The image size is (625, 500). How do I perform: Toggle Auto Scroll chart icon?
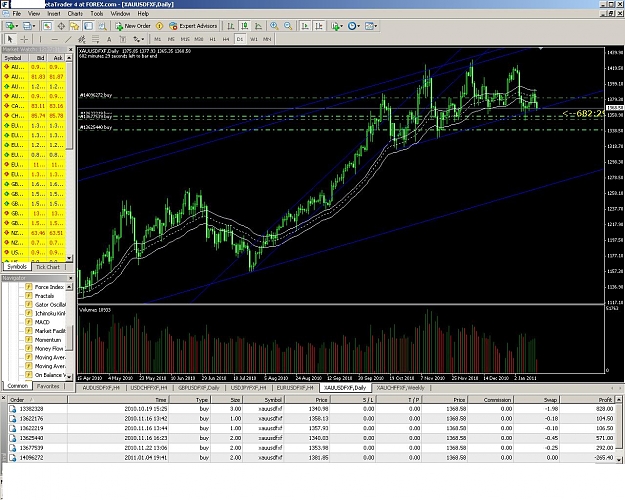click(305, 26)
